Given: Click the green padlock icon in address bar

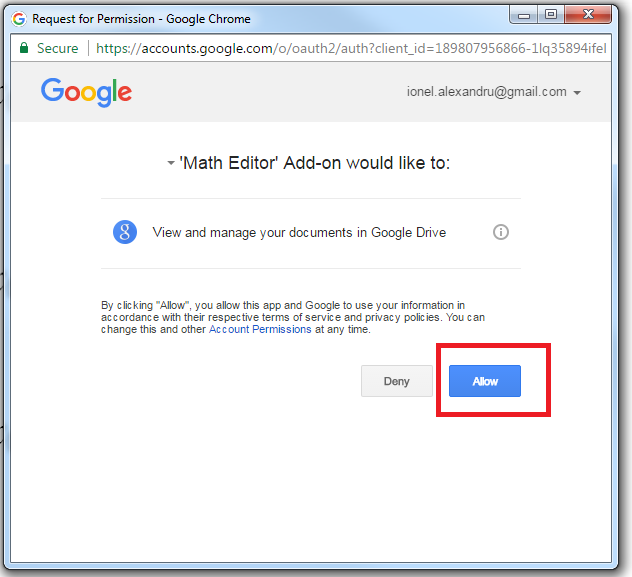Looking at the screenshot, I should [23, 48].
